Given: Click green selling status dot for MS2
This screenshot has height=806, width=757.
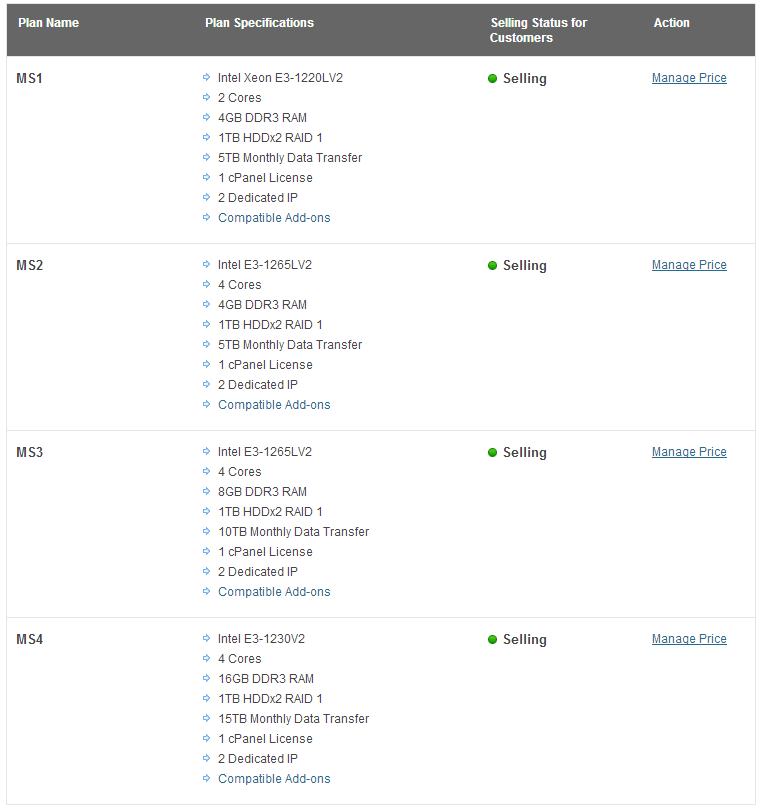Looking at the screenshot, I should pyautogui.click(x=492, y=266).
